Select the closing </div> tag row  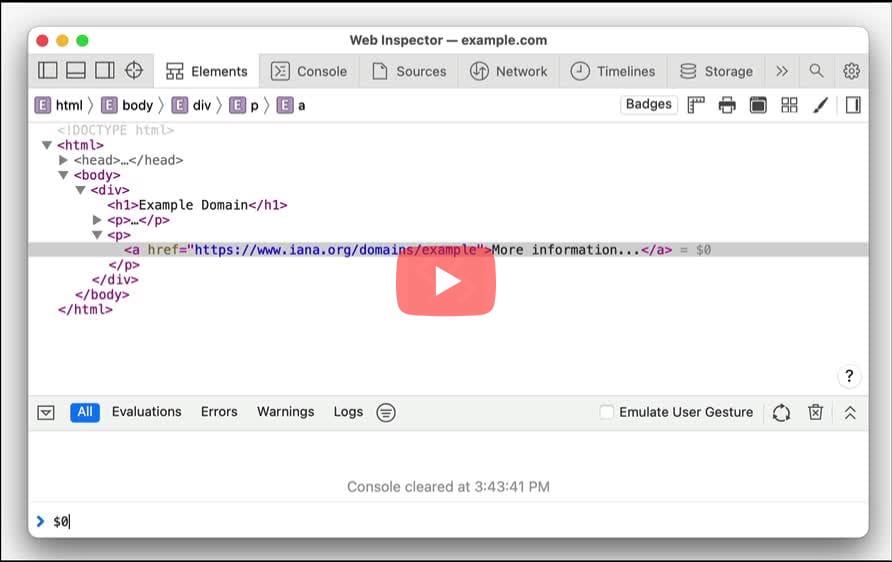(x=115, y=280)
